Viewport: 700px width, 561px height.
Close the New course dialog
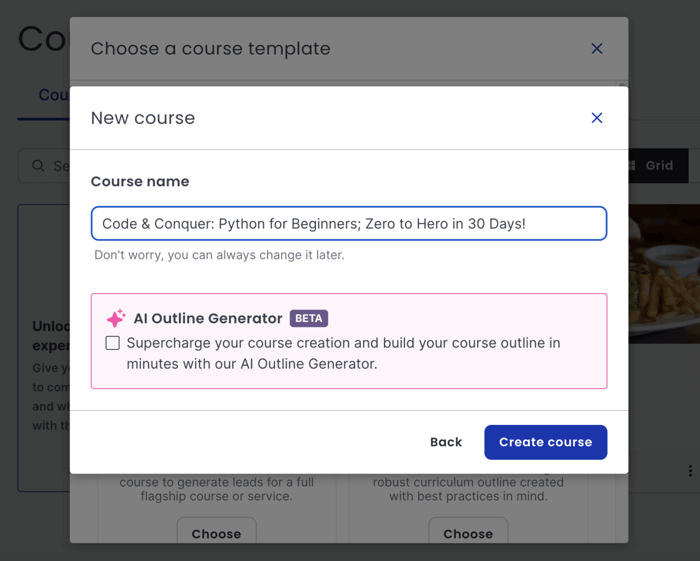[x=597, y=118]
